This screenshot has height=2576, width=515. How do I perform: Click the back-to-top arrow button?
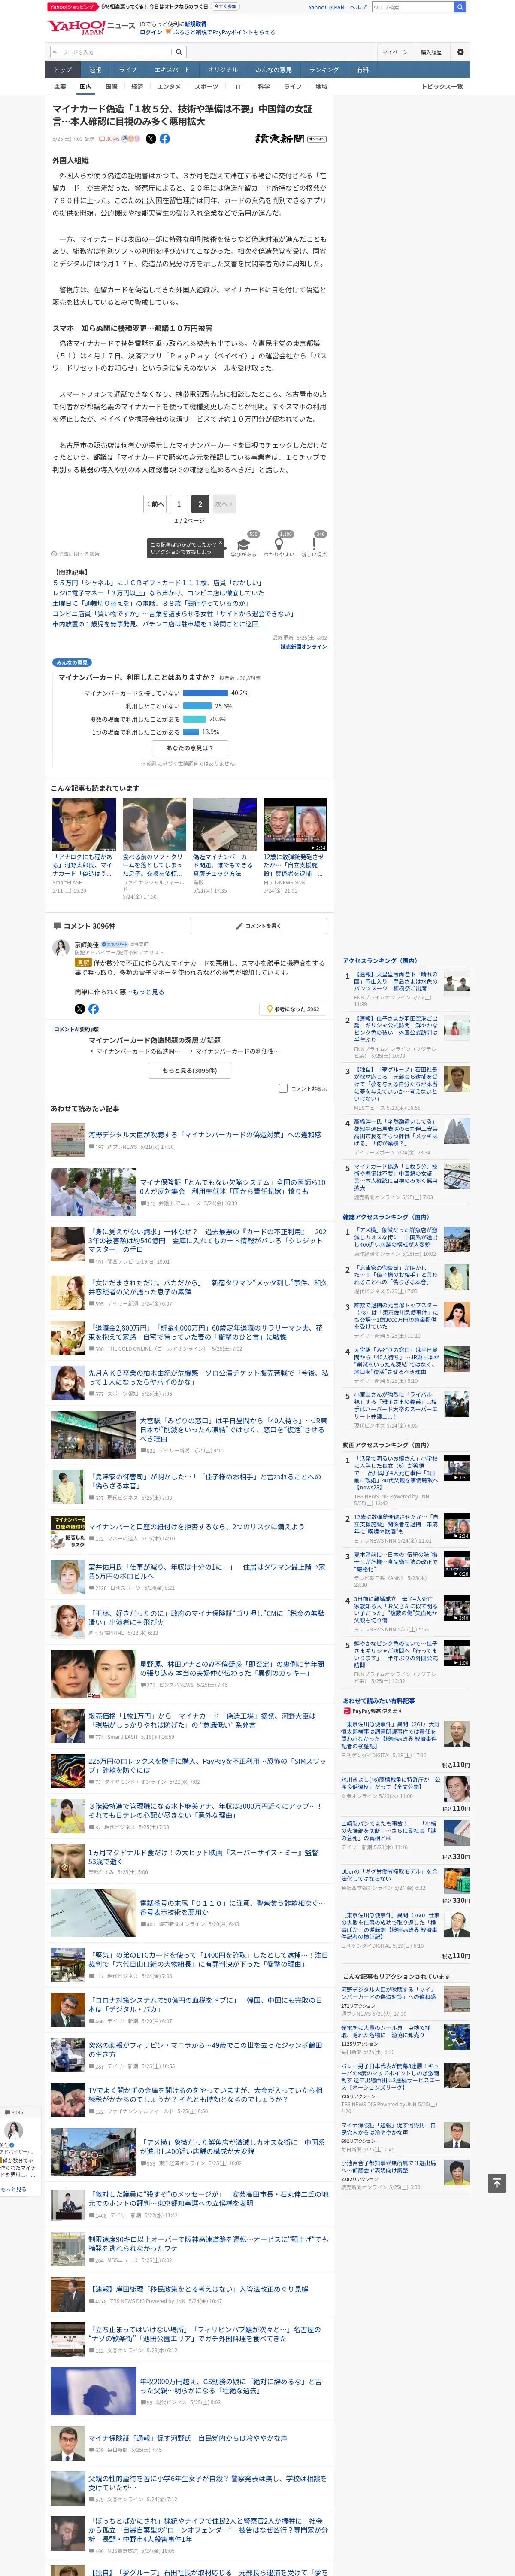[498, 2184]
